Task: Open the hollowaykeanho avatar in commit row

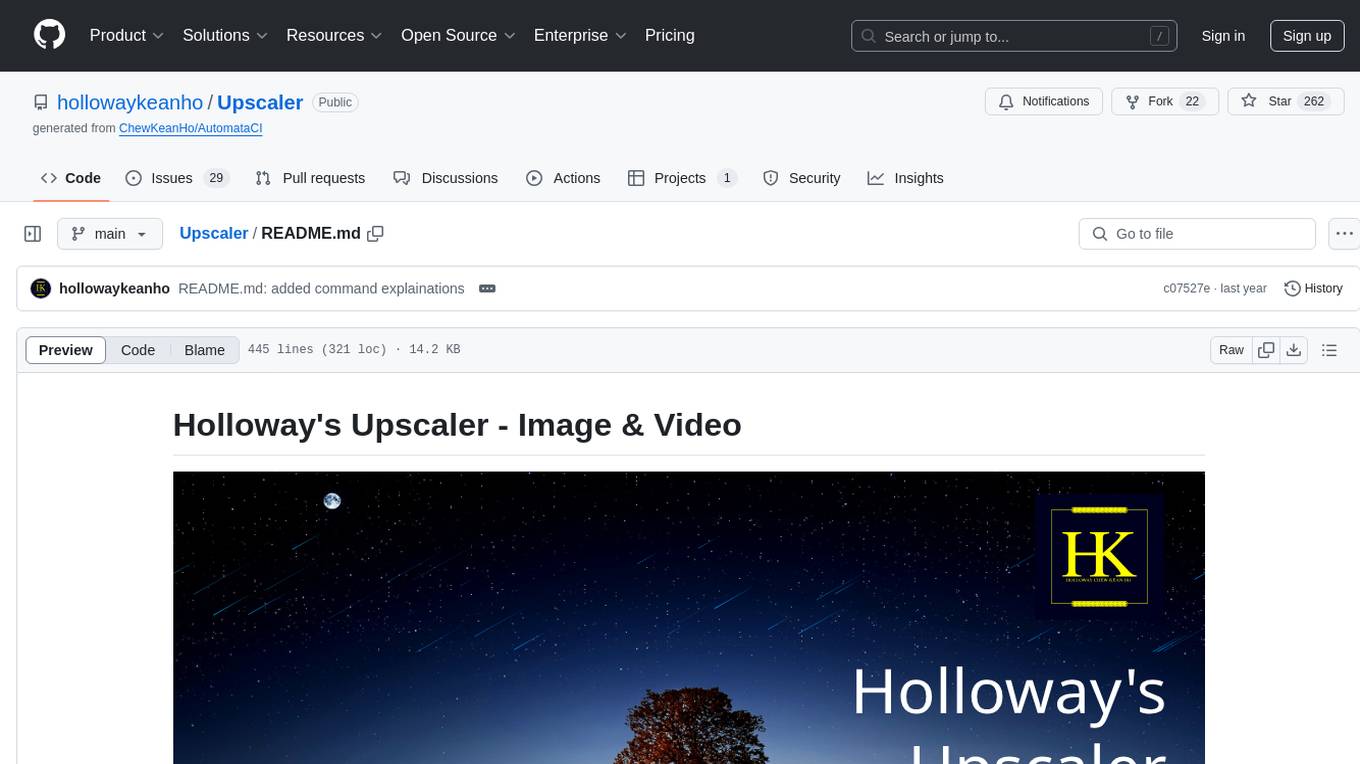Action: [x=41, y=288]
